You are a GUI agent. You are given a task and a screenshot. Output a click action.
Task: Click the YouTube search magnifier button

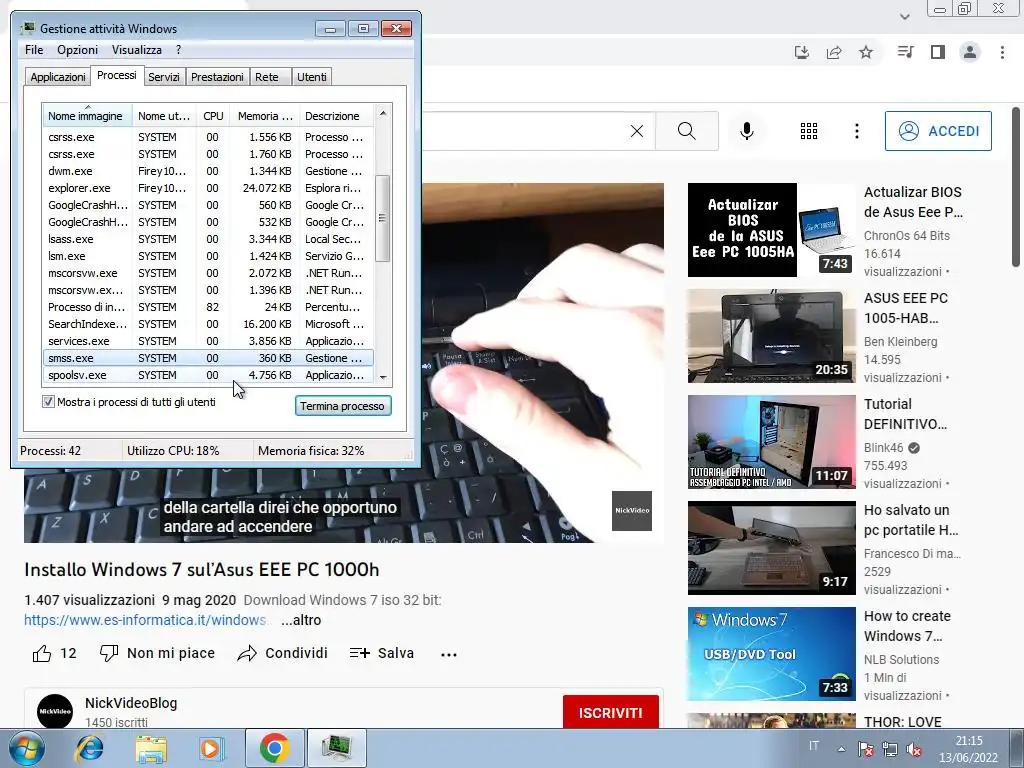pos(686,131)
